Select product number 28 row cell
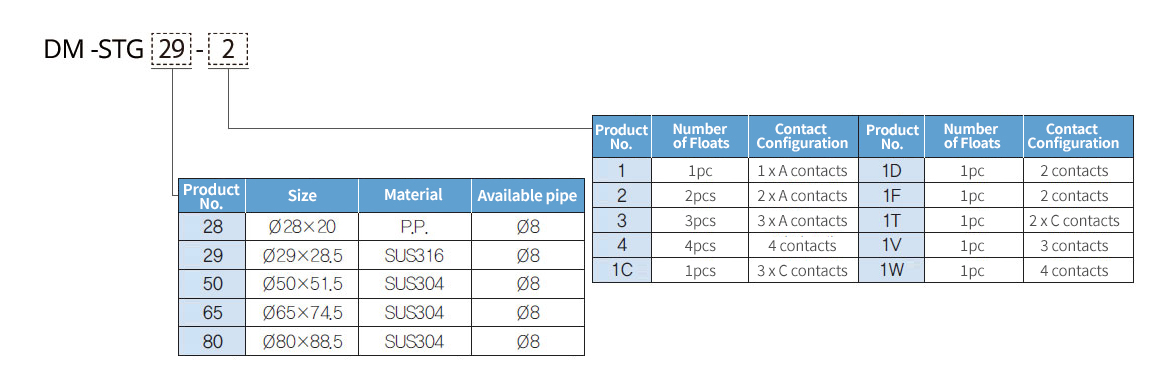 [x=212, y=227]
